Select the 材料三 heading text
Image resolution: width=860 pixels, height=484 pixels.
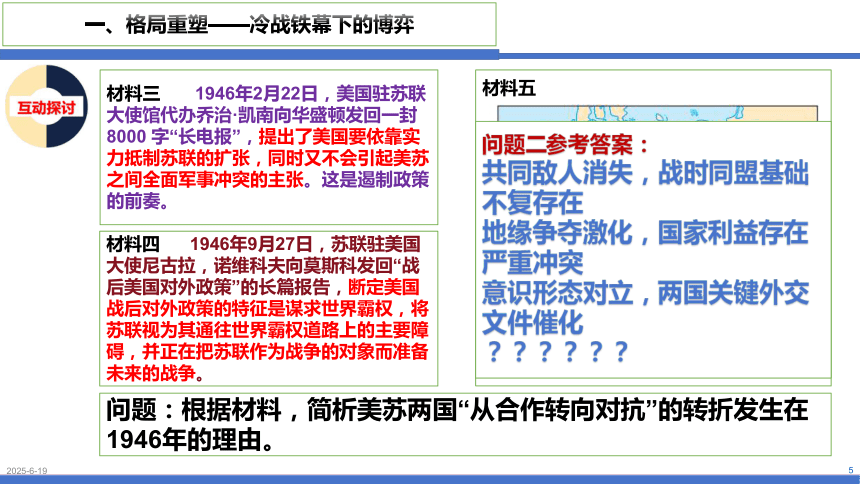[133, 93]
